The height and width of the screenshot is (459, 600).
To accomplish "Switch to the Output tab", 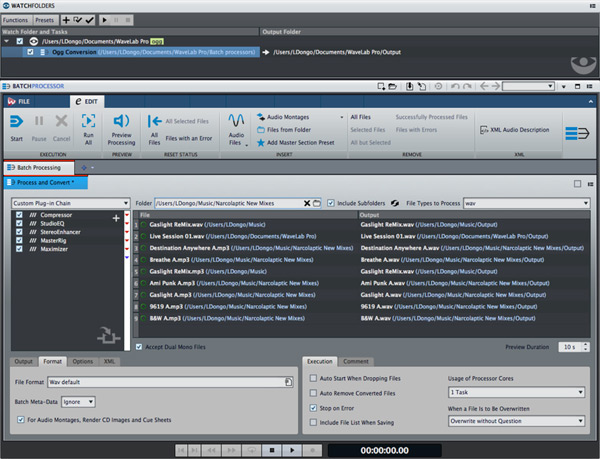I will pos(23,361).
